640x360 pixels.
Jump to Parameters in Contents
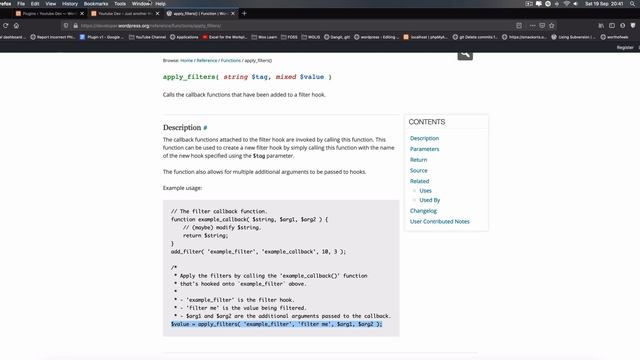point(424,149)
